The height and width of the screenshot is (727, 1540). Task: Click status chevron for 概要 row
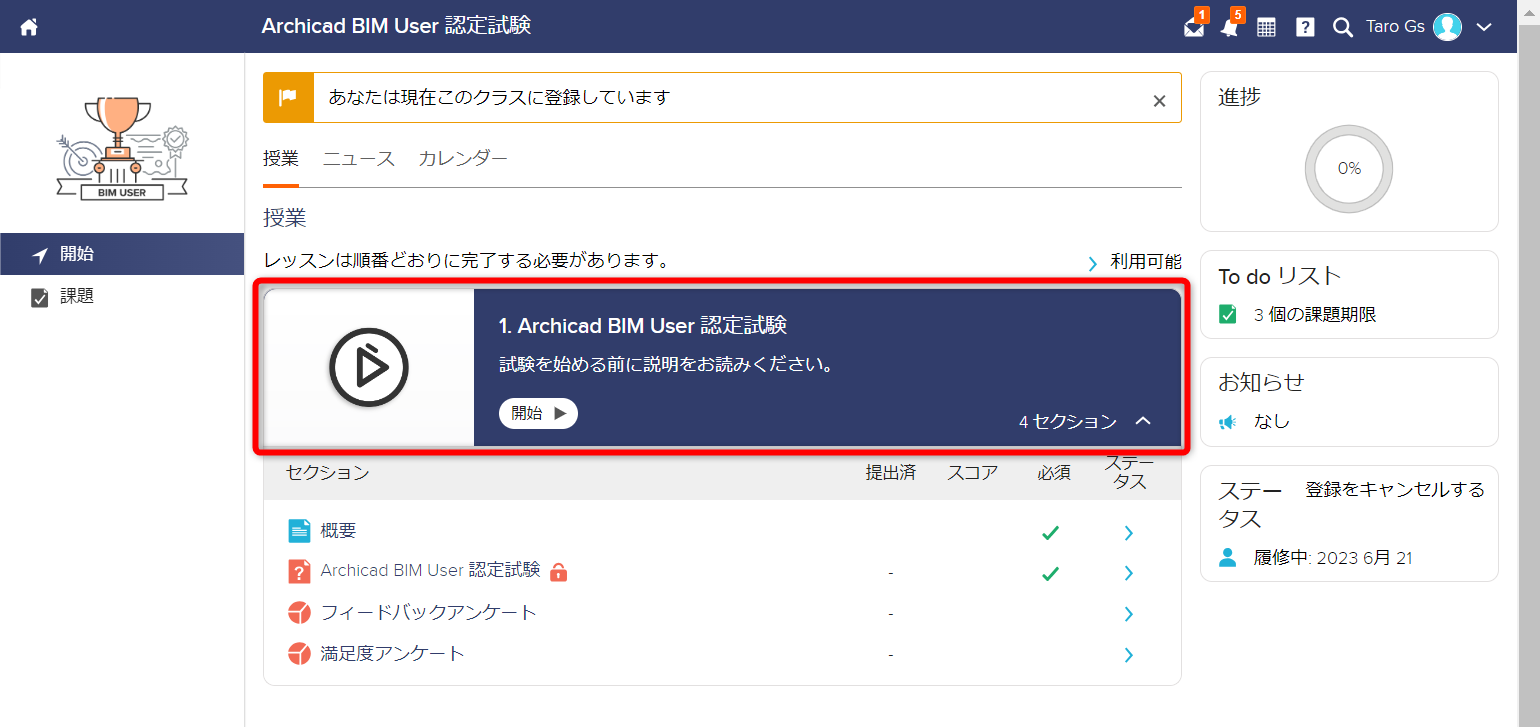click(x=1129, y=533)
